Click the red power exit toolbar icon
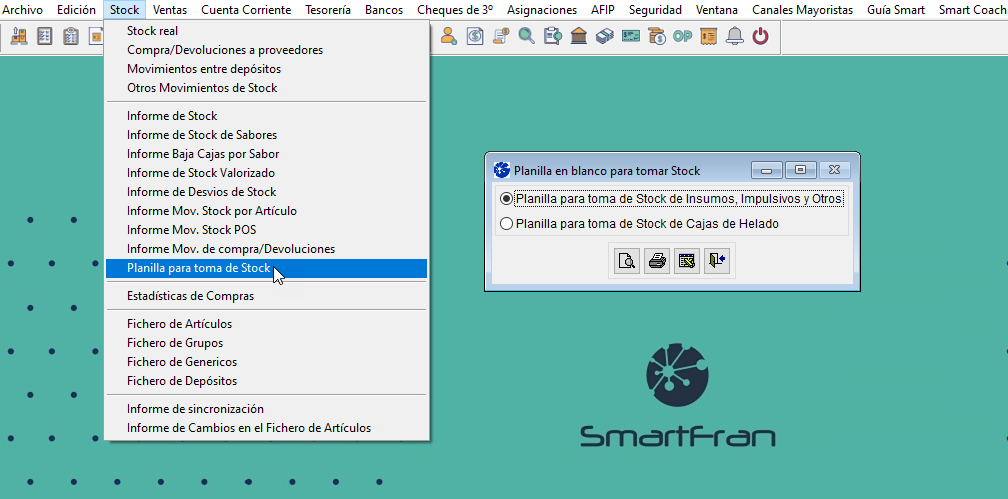 (760, 36)
